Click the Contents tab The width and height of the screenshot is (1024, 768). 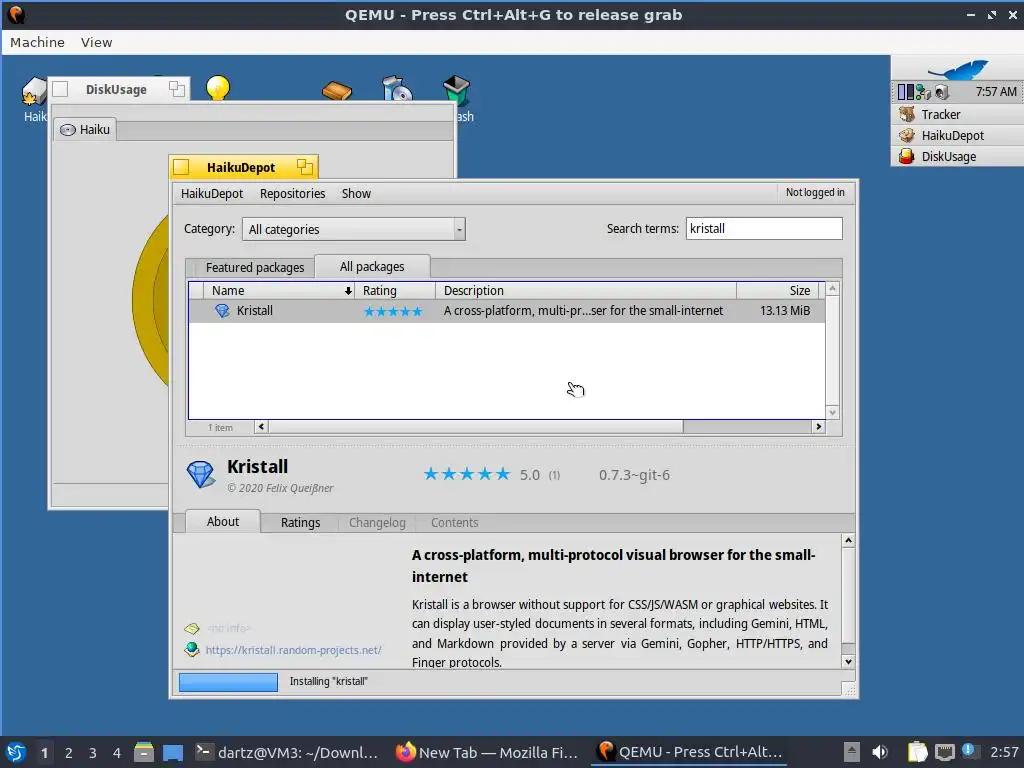[x=455, y=522]
